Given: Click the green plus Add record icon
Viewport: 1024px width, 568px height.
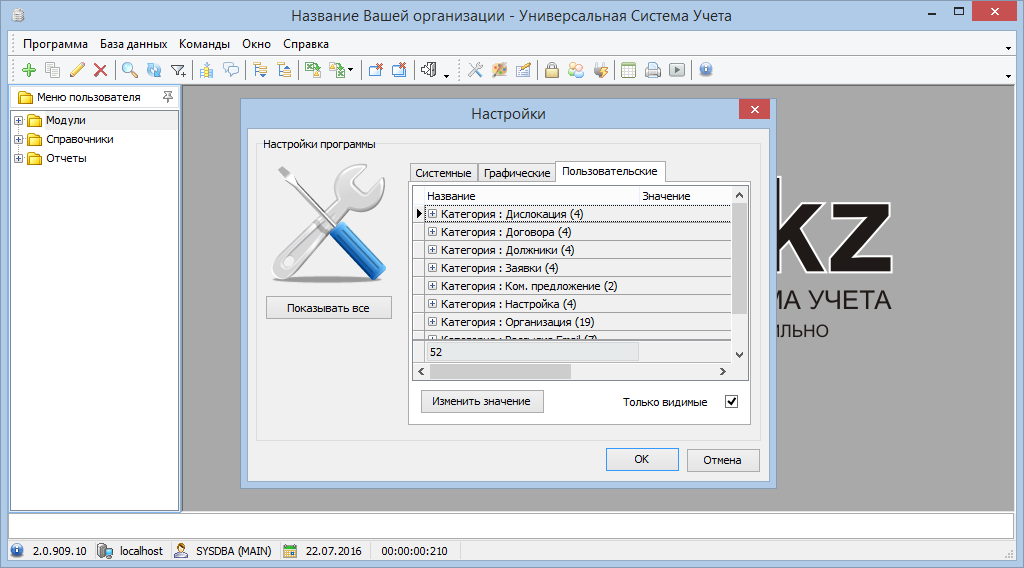Looking at the screenshot, I should coord(28,70).
